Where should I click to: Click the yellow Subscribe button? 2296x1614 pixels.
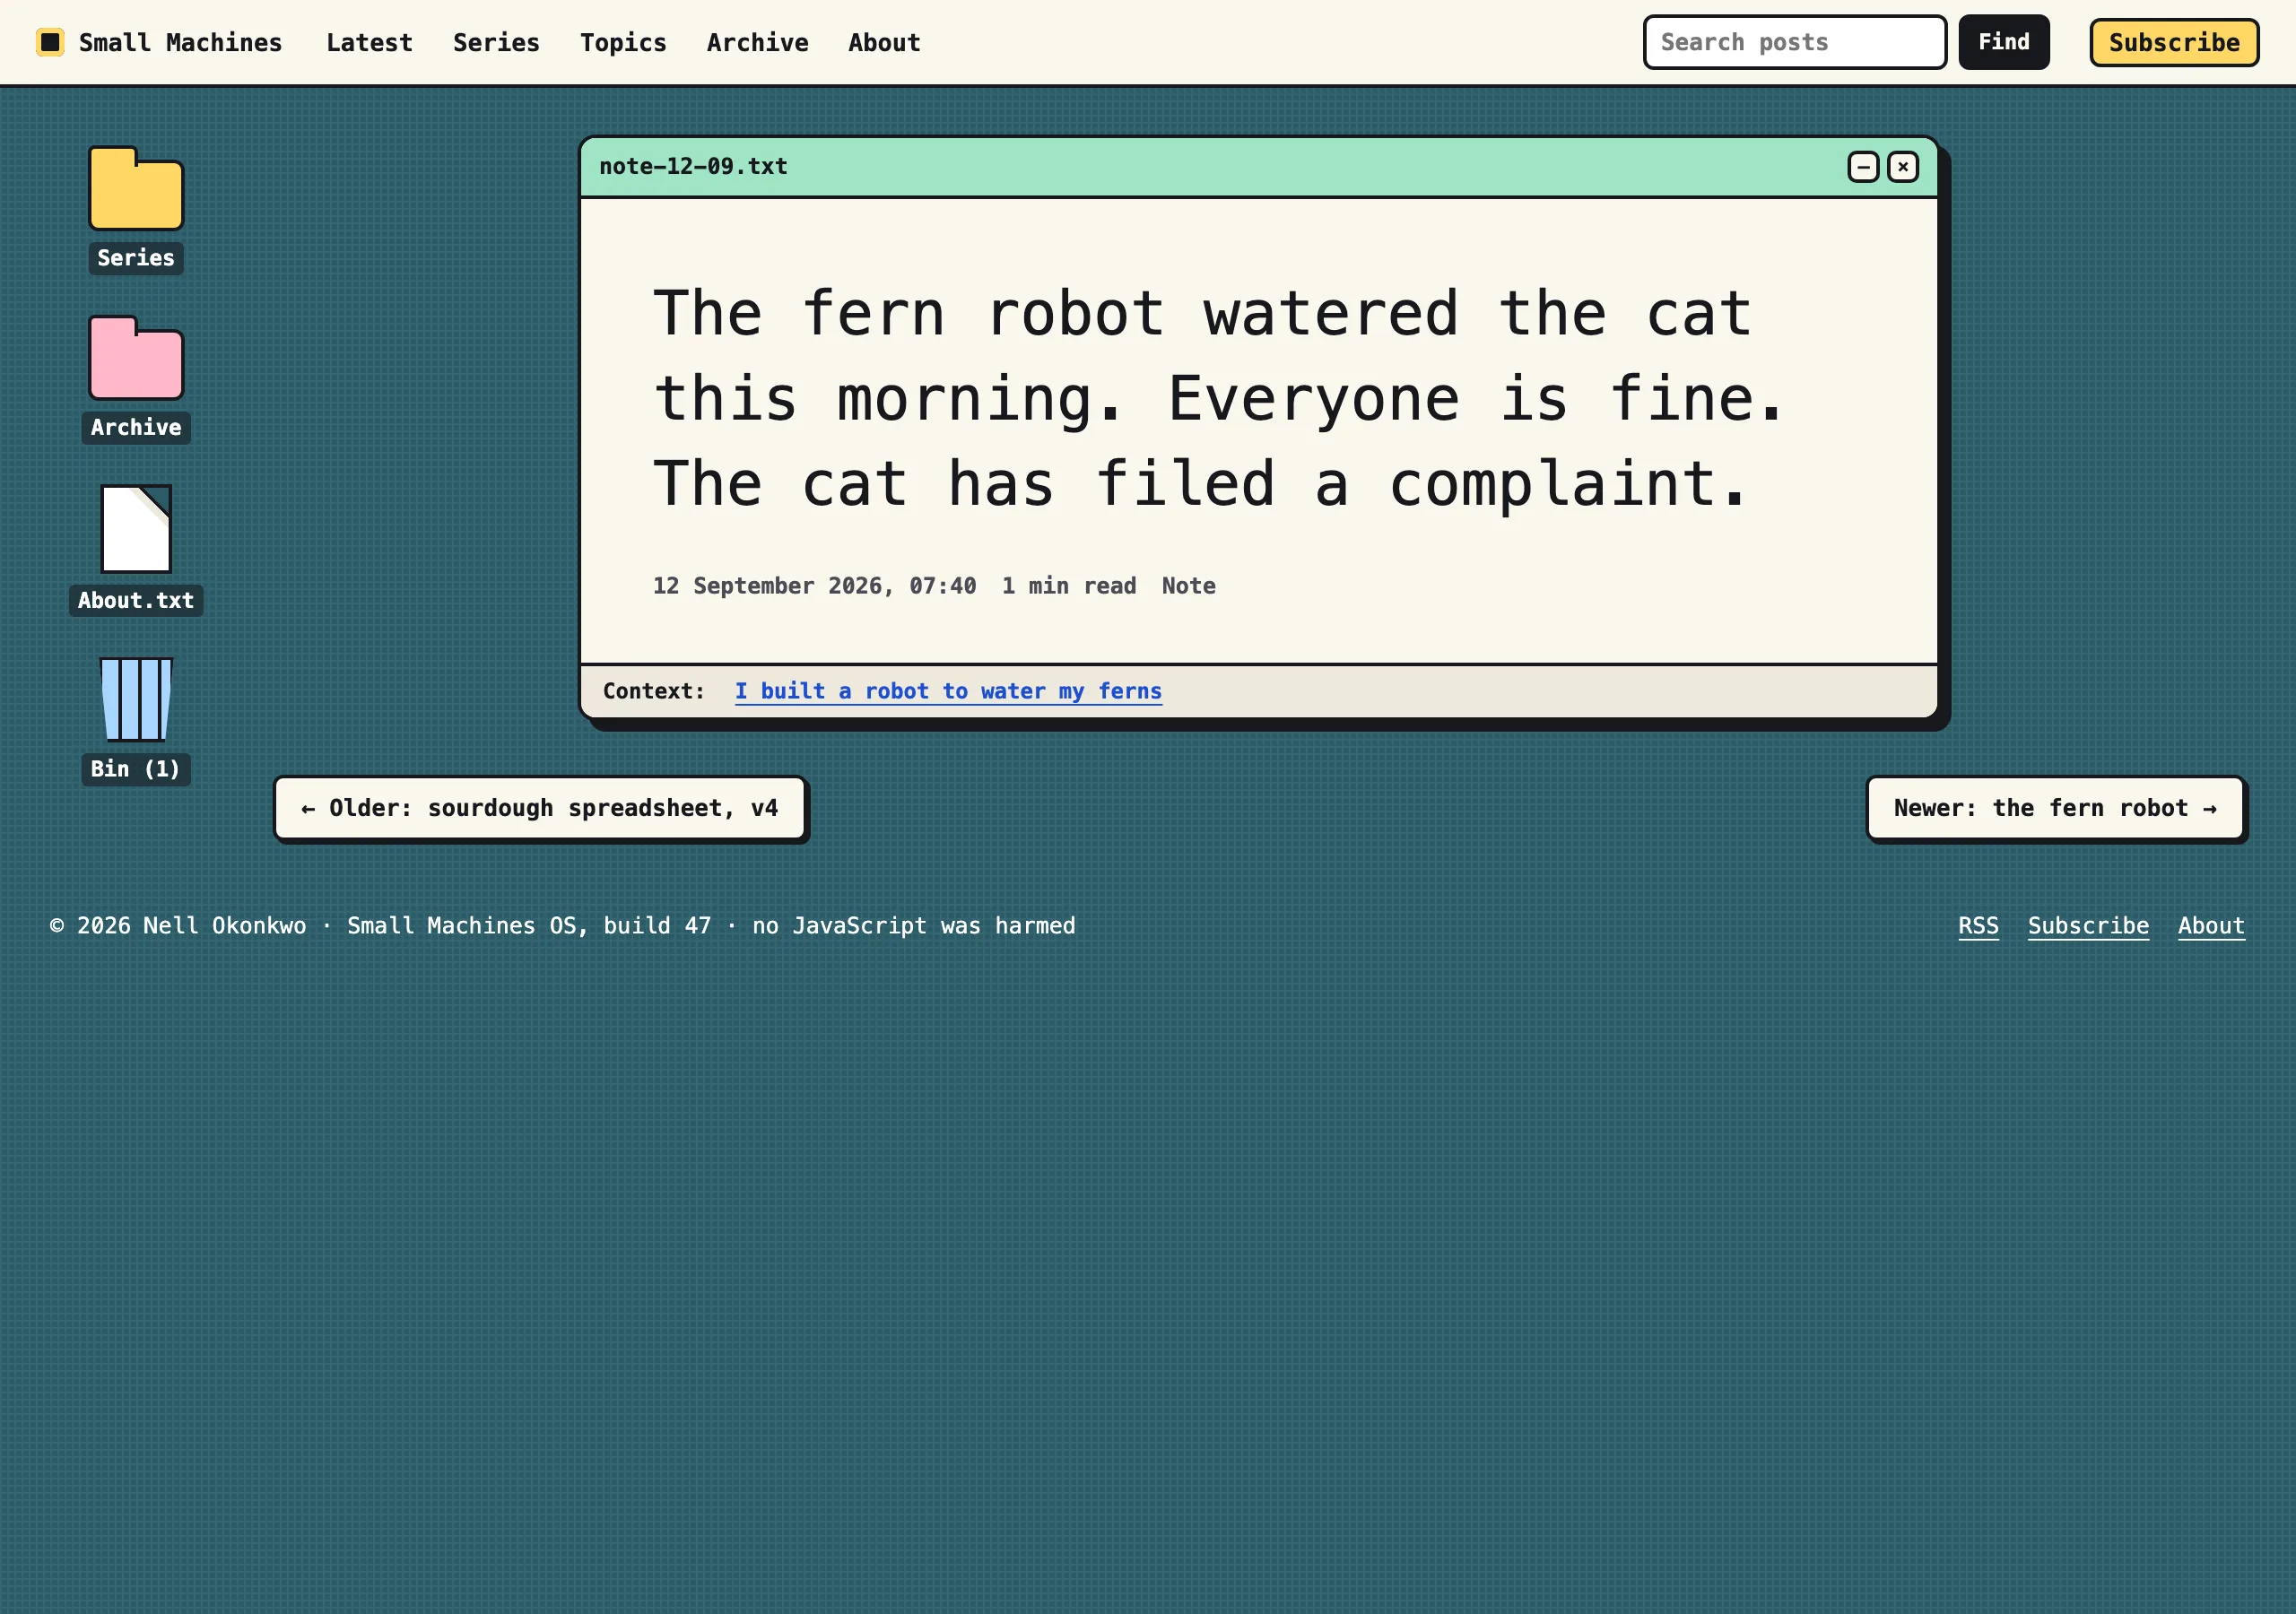pyautogui.click(x=2173, y=43)
